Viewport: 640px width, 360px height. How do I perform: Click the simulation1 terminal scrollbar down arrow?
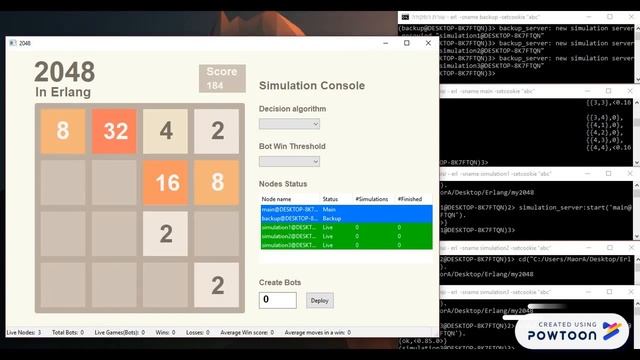click(x=637, y=236)
